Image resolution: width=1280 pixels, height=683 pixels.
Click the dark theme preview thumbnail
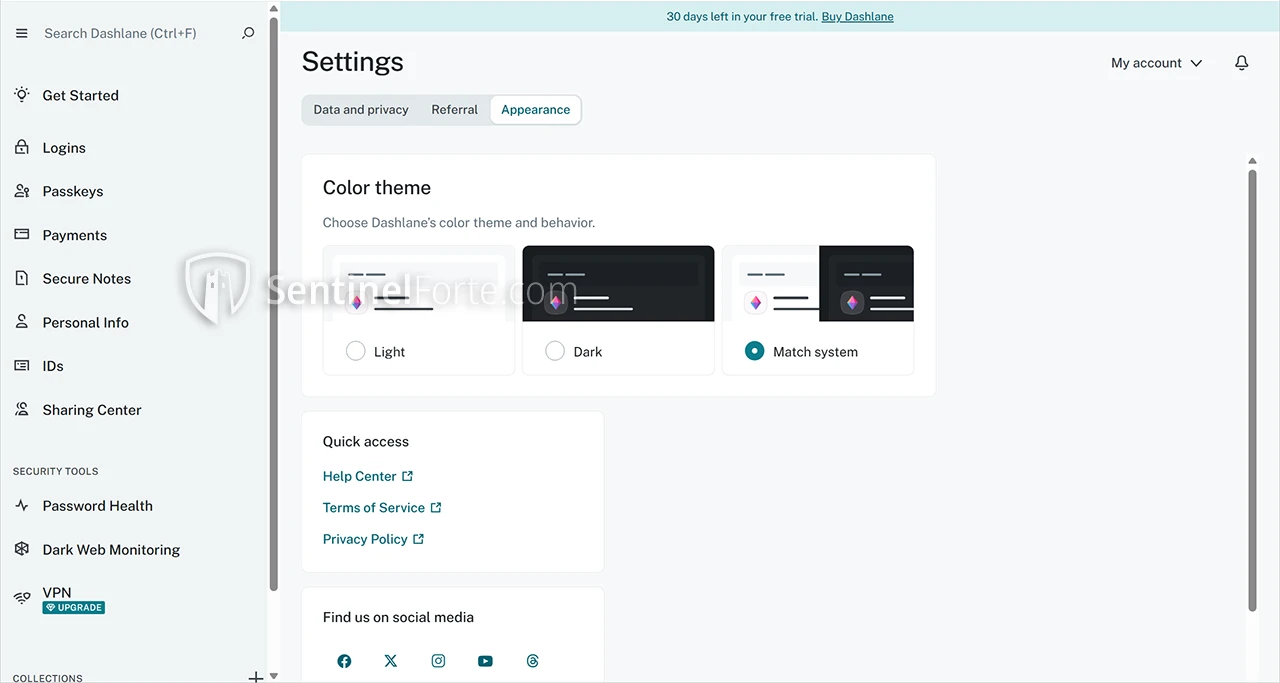[618, 284]
